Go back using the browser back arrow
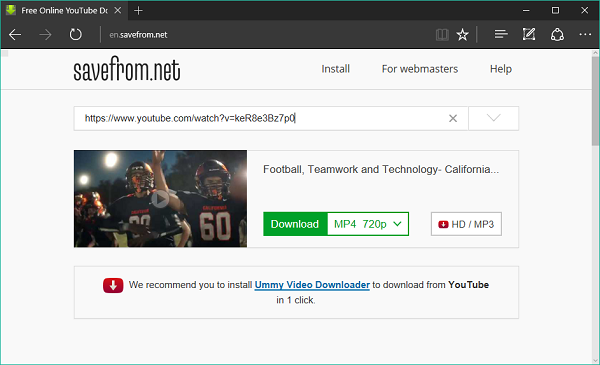The height and width of the screenshot is (365, 600). click(x=15, y=35)
